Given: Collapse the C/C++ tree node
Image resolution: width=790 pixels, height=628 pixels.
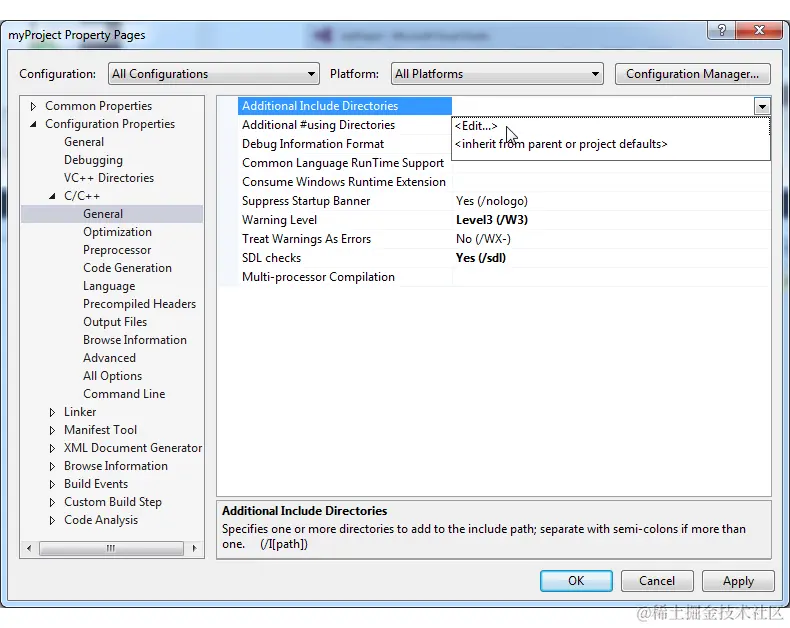Looking at the screenshot, I should [x=52, y=196].
